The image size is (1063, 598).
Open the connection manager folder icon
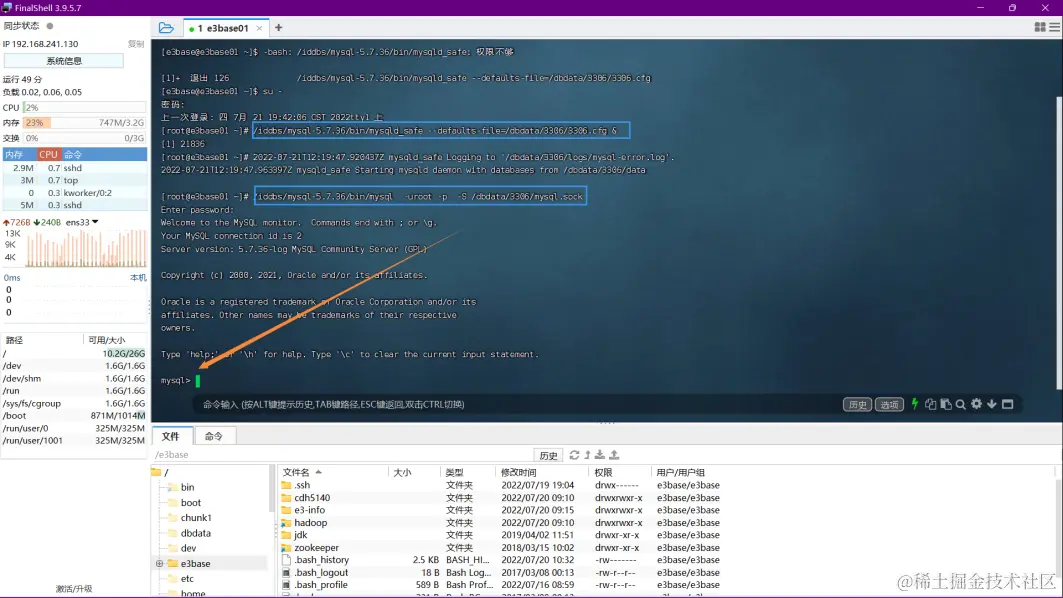[166, 28]
